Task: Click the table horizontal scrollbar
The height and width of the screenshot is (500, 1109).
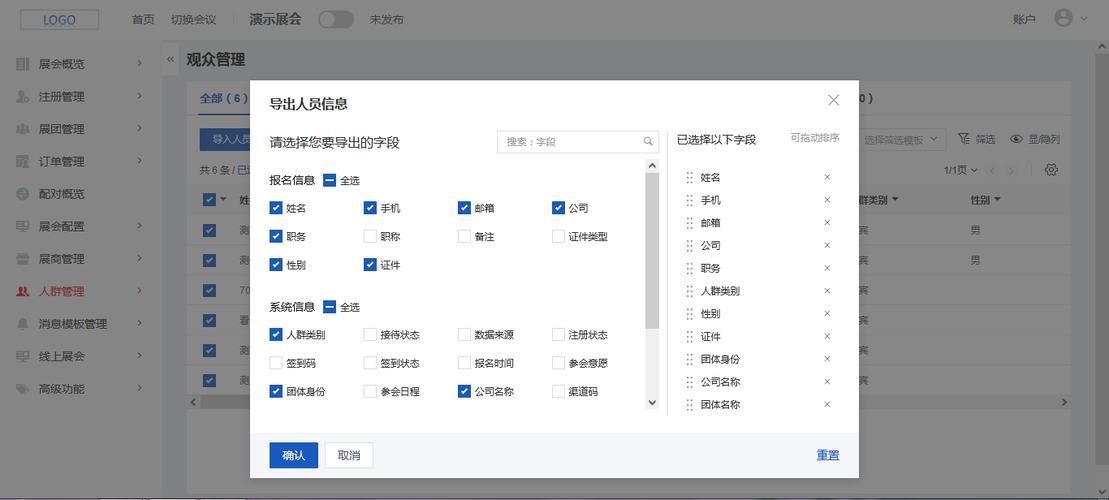Action: [629, 402]
